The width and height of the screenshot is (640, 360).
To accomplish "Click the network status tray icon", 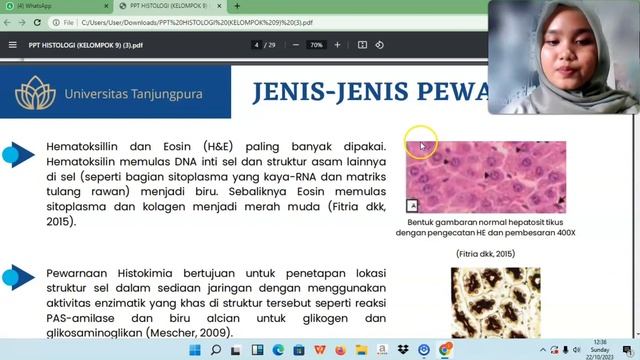I will click(x=554, y=350).
